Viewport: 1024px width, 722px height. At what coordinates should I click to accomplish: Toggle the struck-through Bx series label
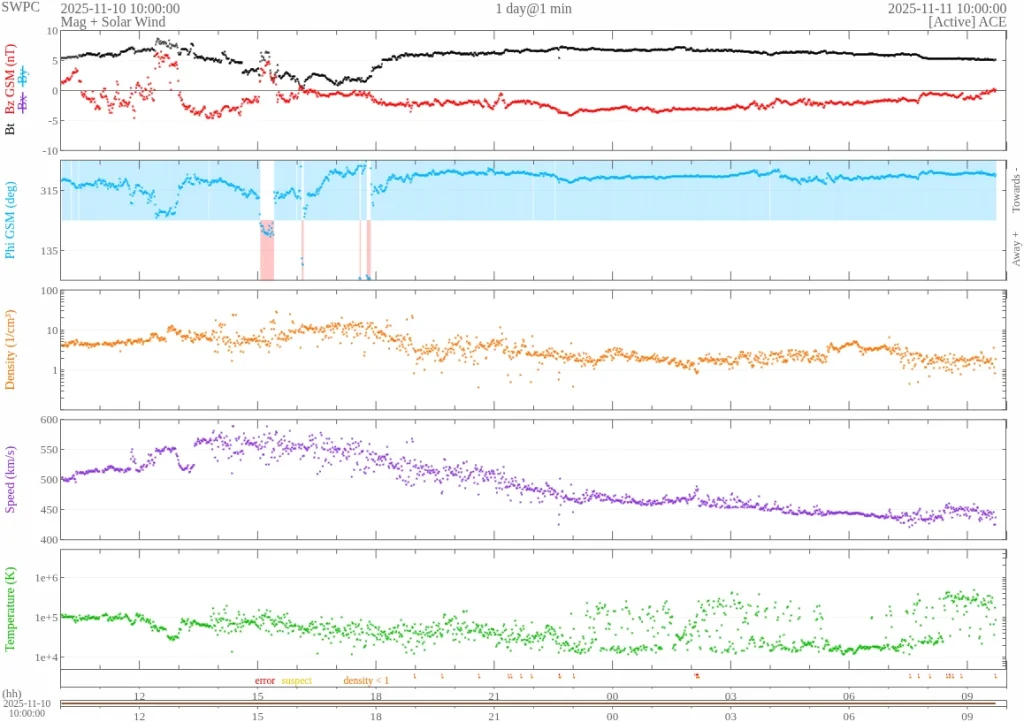24,102
